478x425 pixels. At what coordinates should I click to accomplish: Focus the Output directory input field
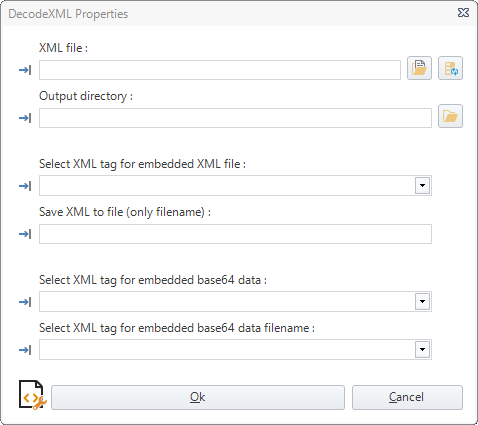tap(235, 118)
